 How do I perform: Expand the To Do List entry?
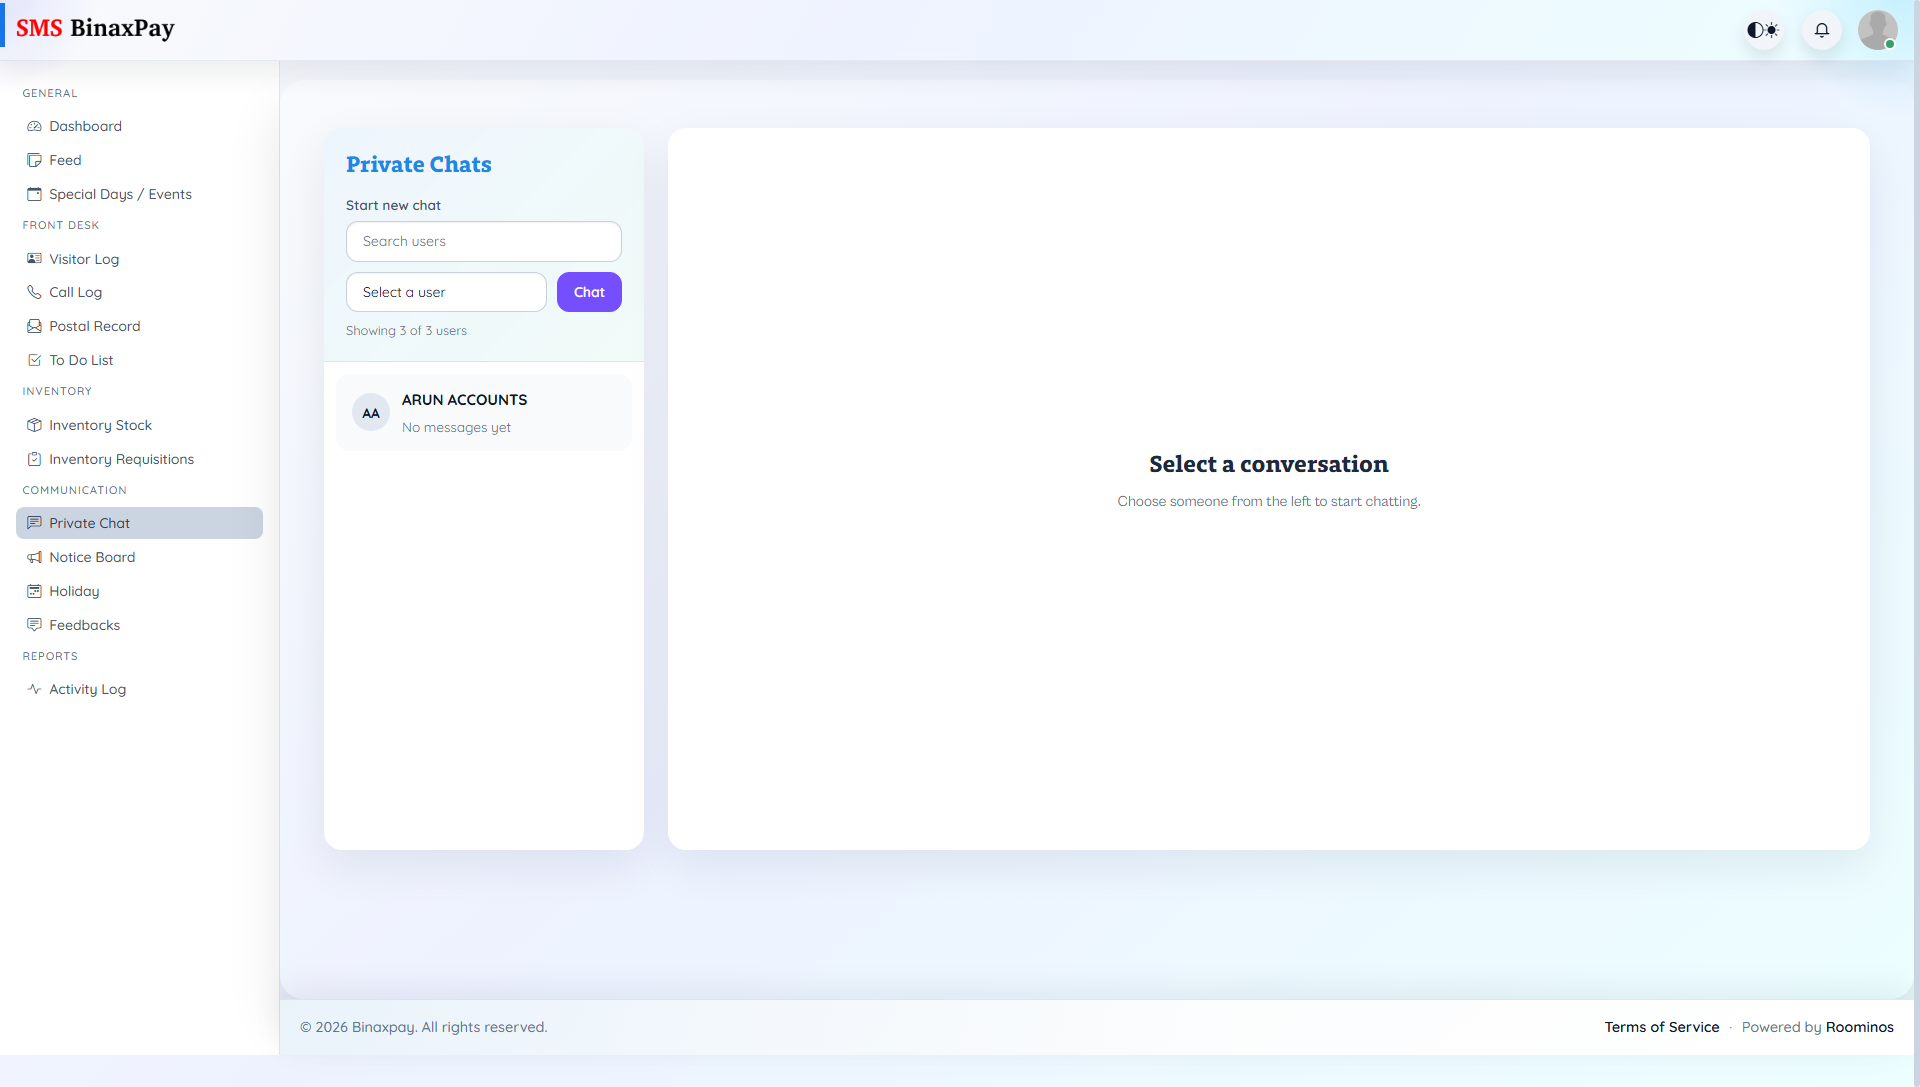pos(80,360)
